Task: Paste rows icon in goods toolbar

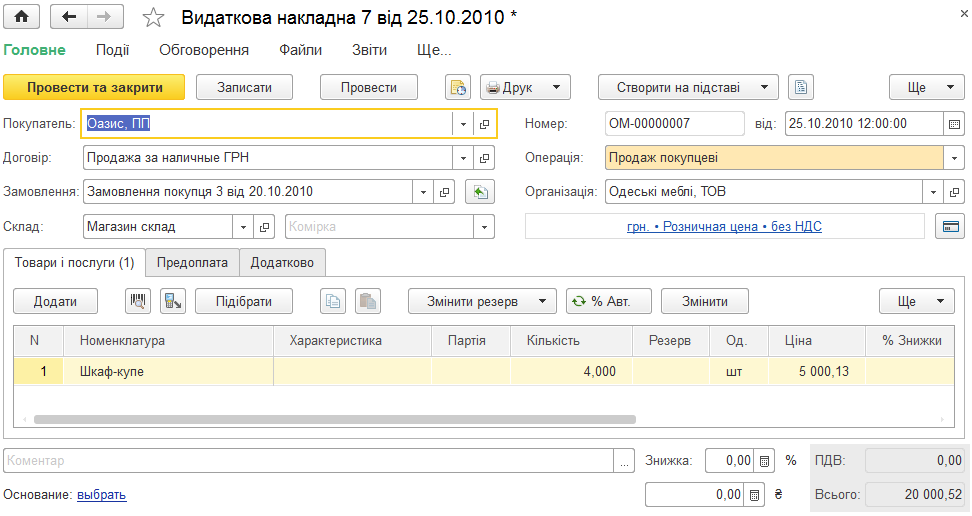Action: coord(368,301)
